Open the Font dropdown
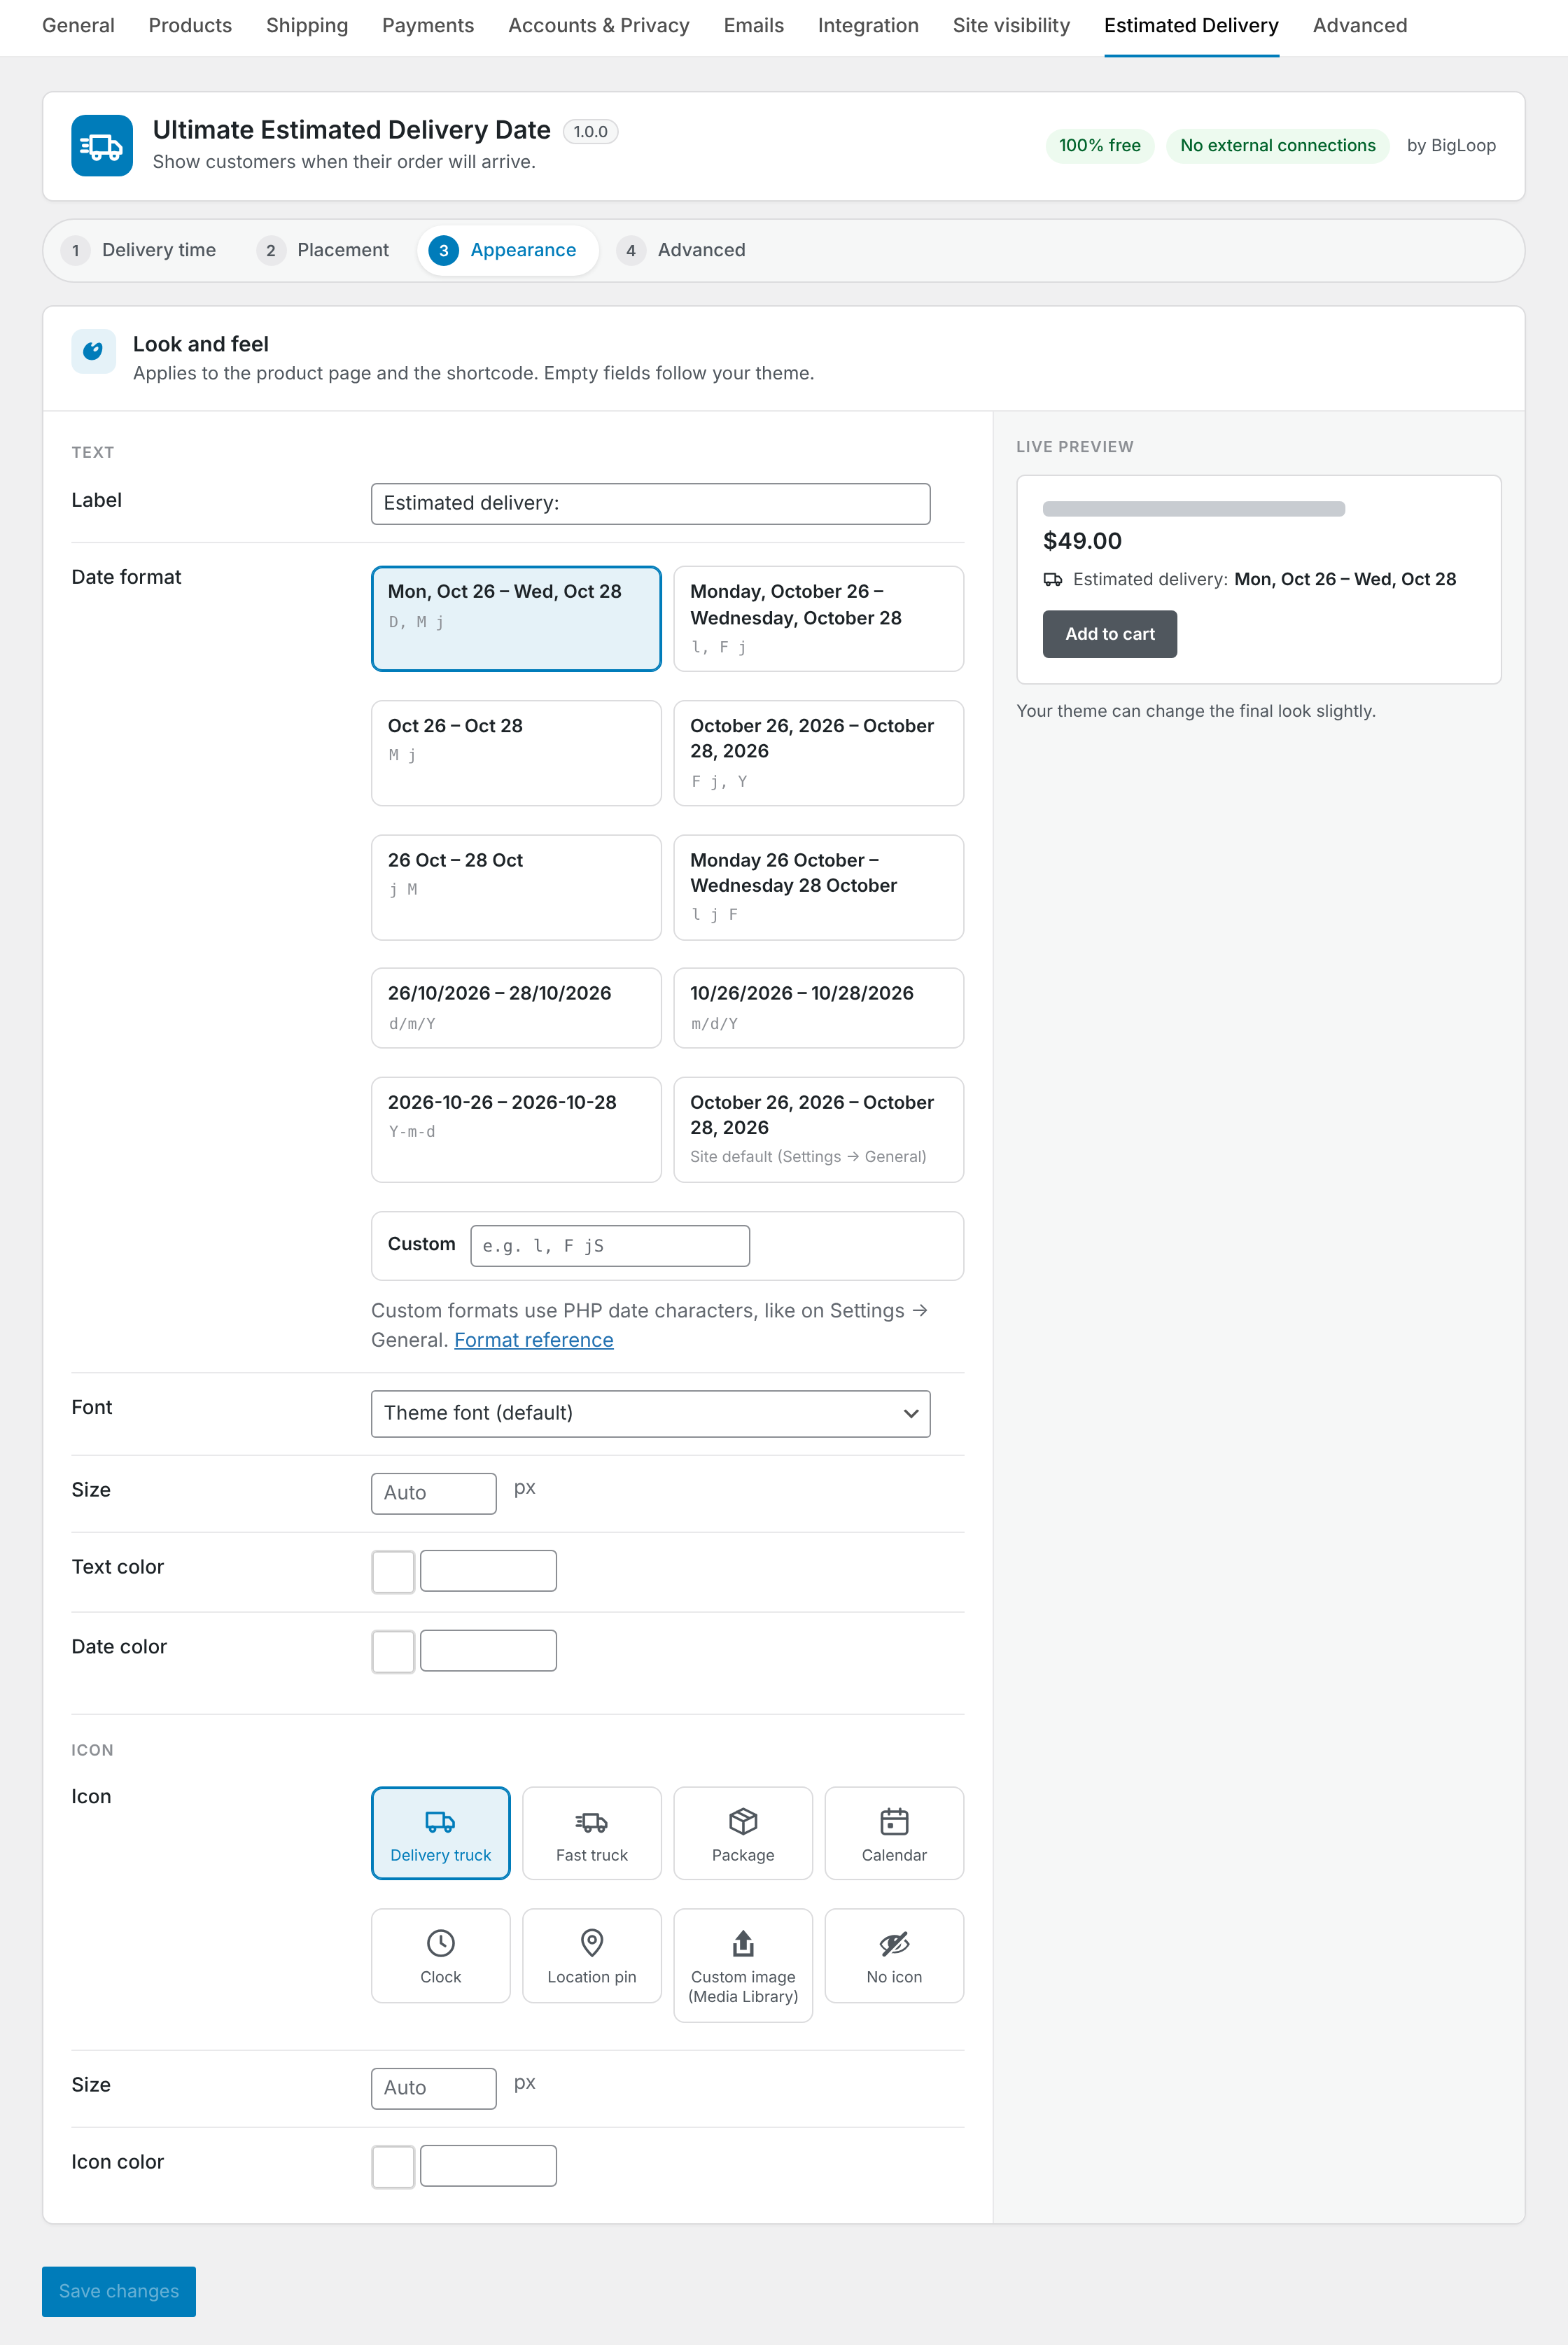Viewport: 1568px width, 2345px height. pyautogui.click(x=650, y=1413)
